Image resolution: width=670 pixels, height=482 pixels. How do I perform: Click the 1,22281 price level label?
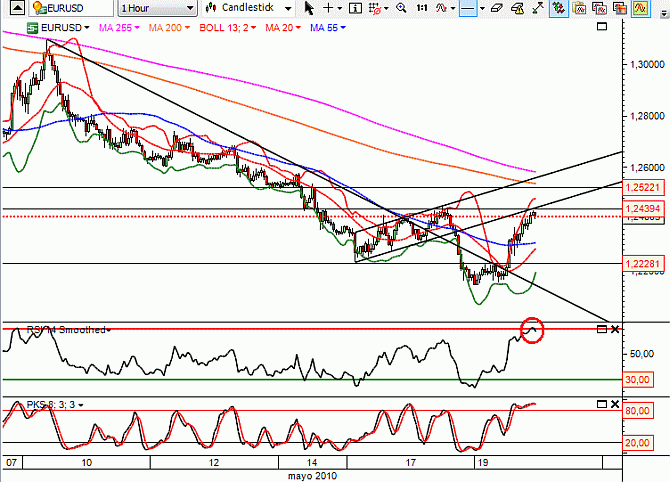click(643, 263)
